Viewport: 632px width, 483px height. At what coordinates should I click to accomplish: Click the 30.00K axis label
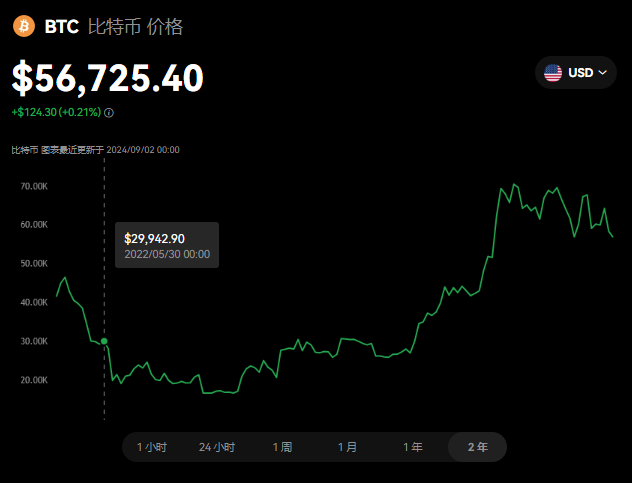click(34, 341)
